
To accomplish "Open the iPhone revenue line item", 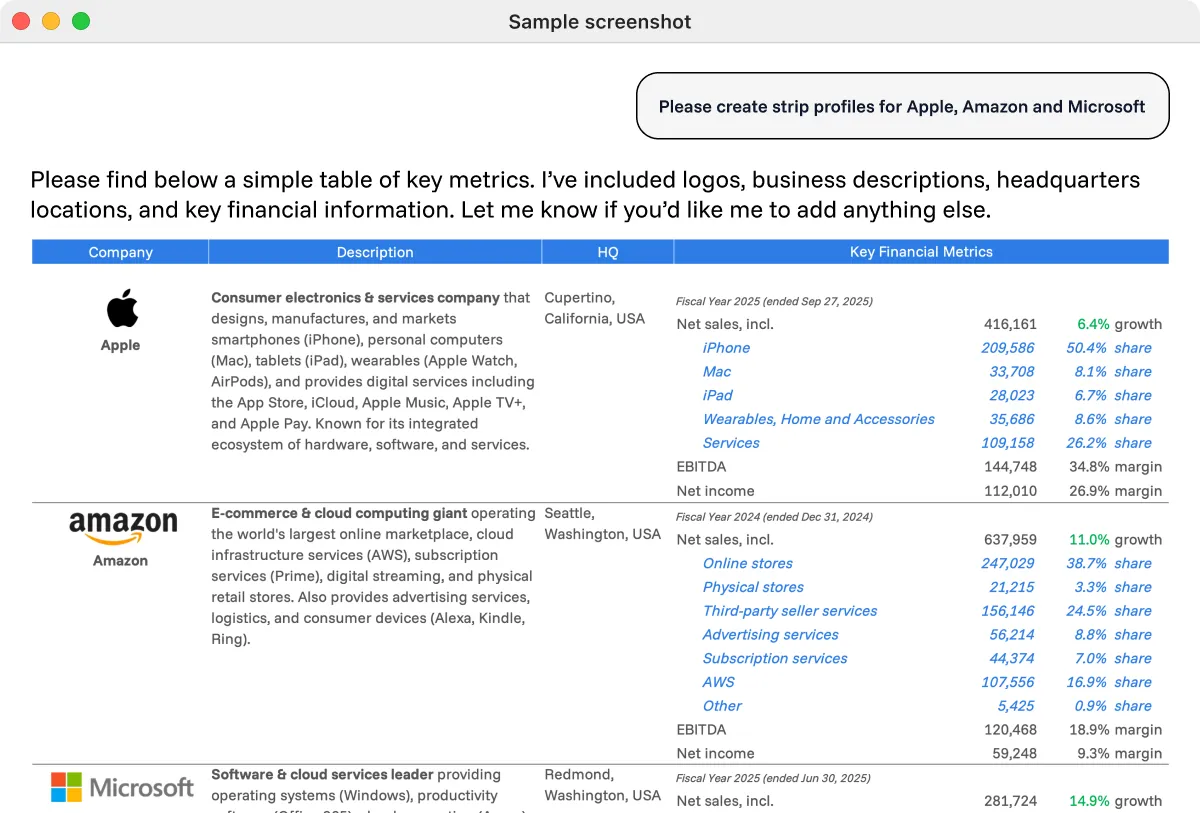I will 726,348.
